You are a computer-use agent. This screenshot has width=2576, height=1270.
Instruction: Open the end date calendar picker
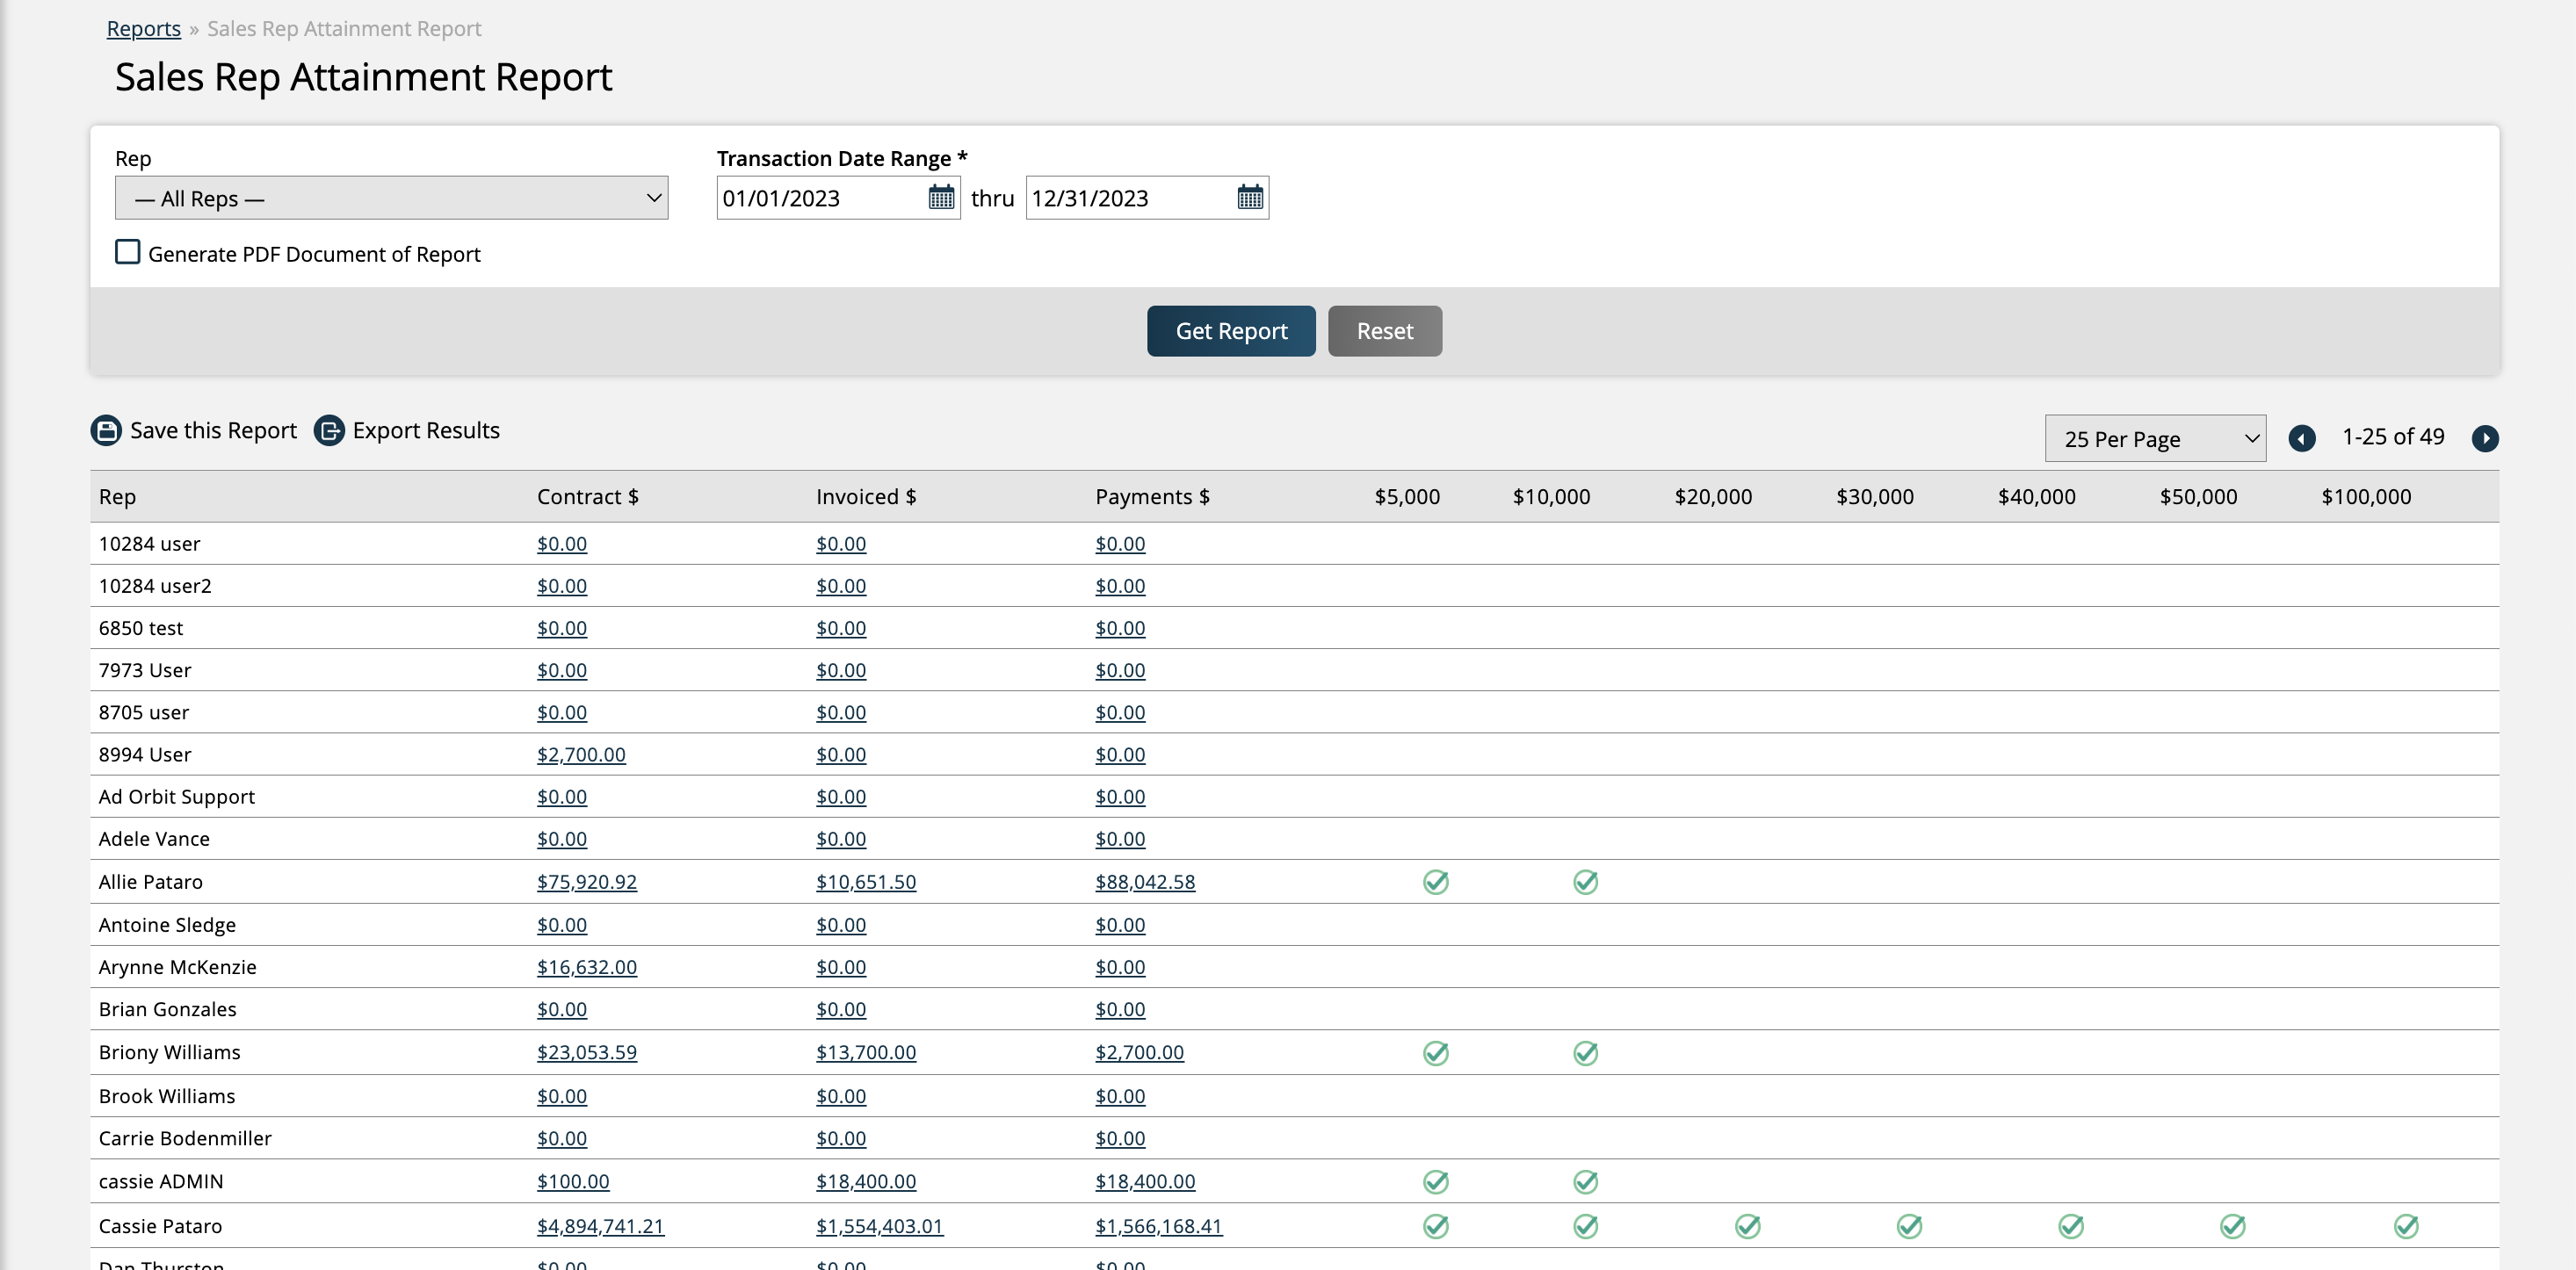coord(1249,198)
